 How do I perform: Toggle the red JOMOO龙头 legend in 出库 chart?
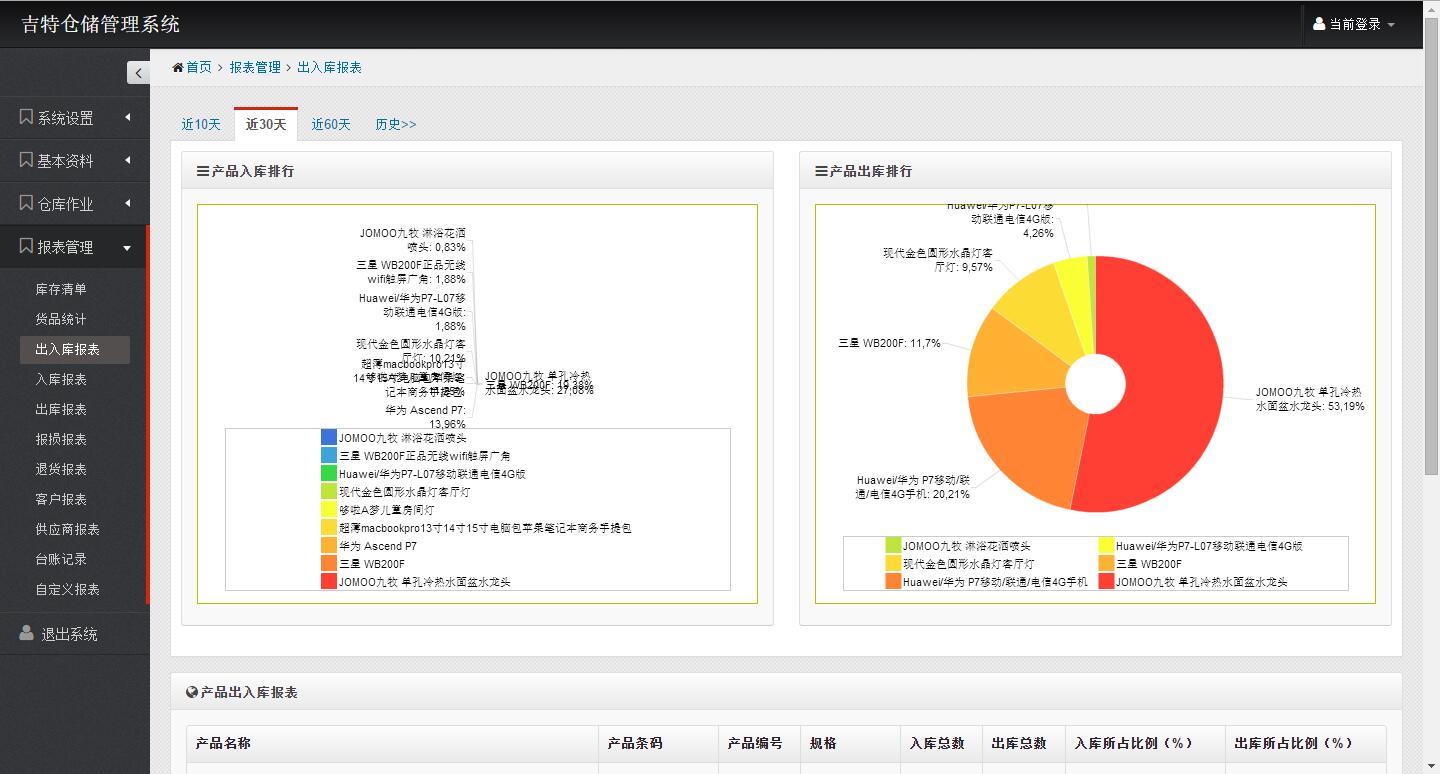coord(1106,581)
